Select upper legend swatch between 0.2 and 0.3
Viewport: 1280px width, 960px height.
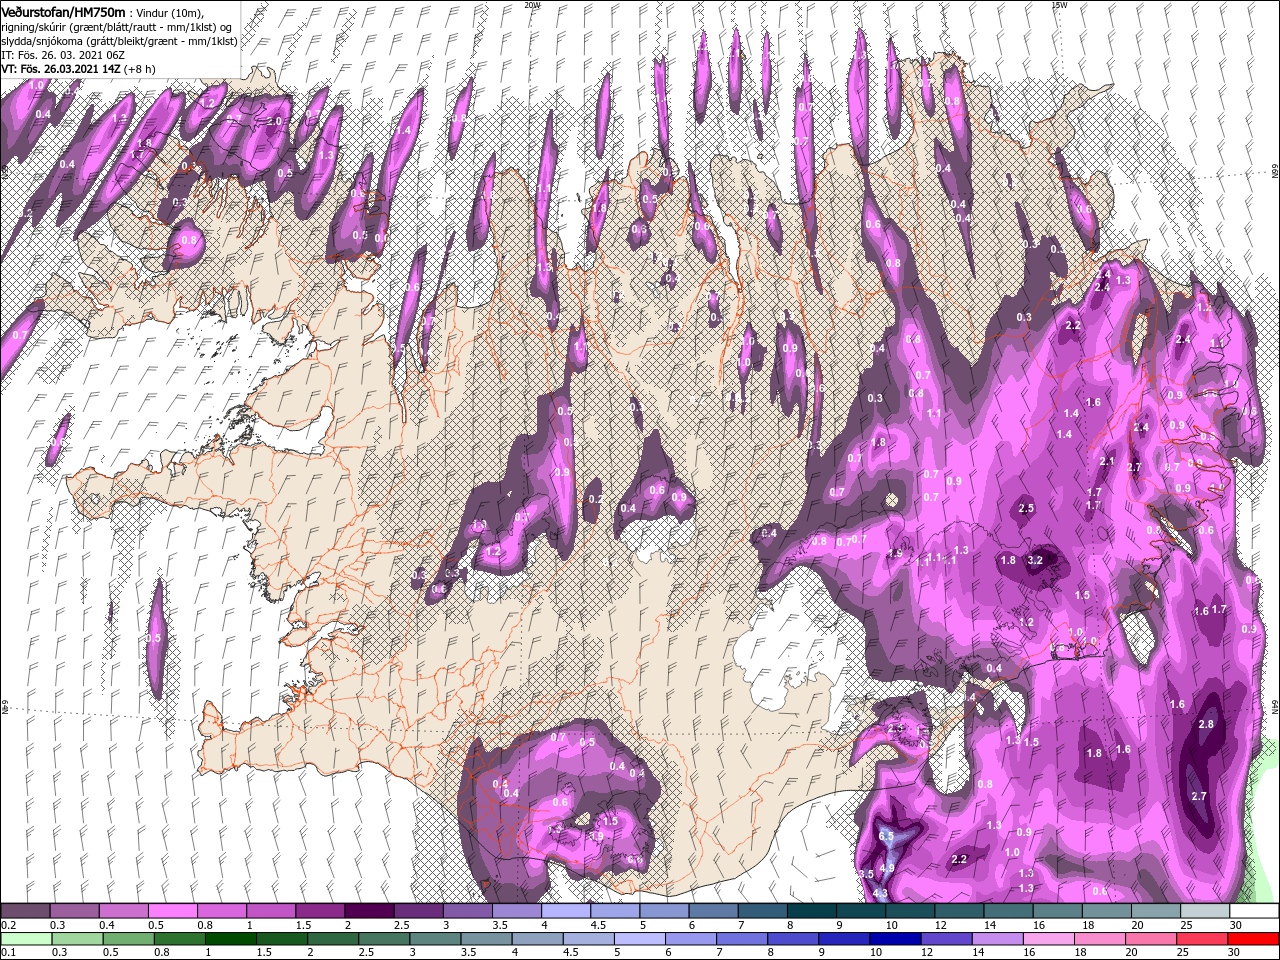[x=25, y=911]
